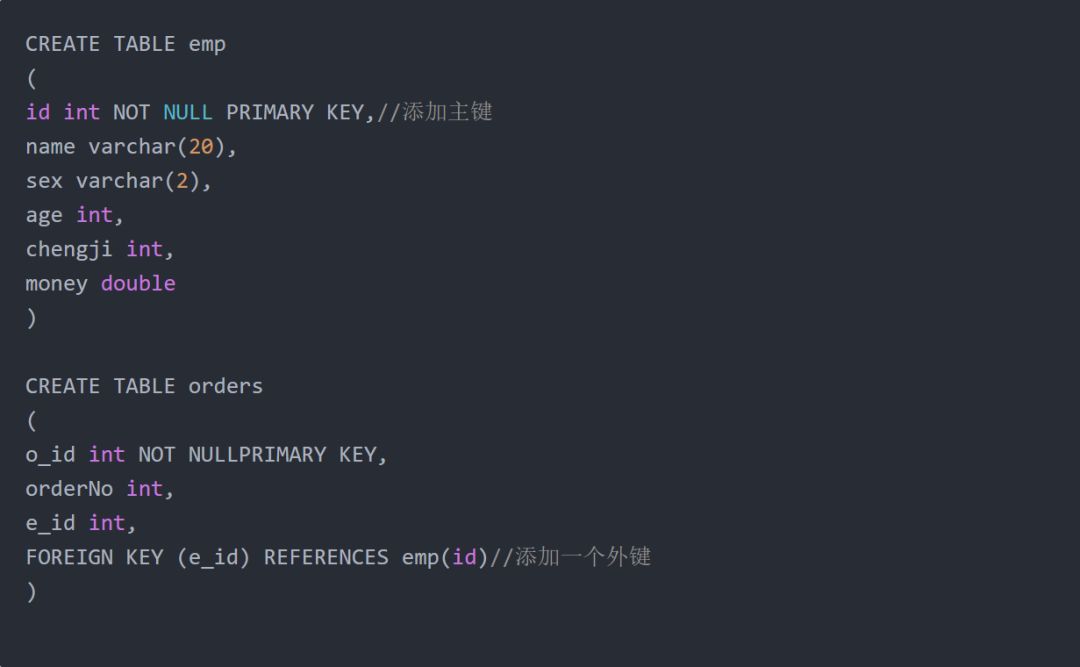Click the "NULLPRIMARY" text in the orders table

coord(257,455)
